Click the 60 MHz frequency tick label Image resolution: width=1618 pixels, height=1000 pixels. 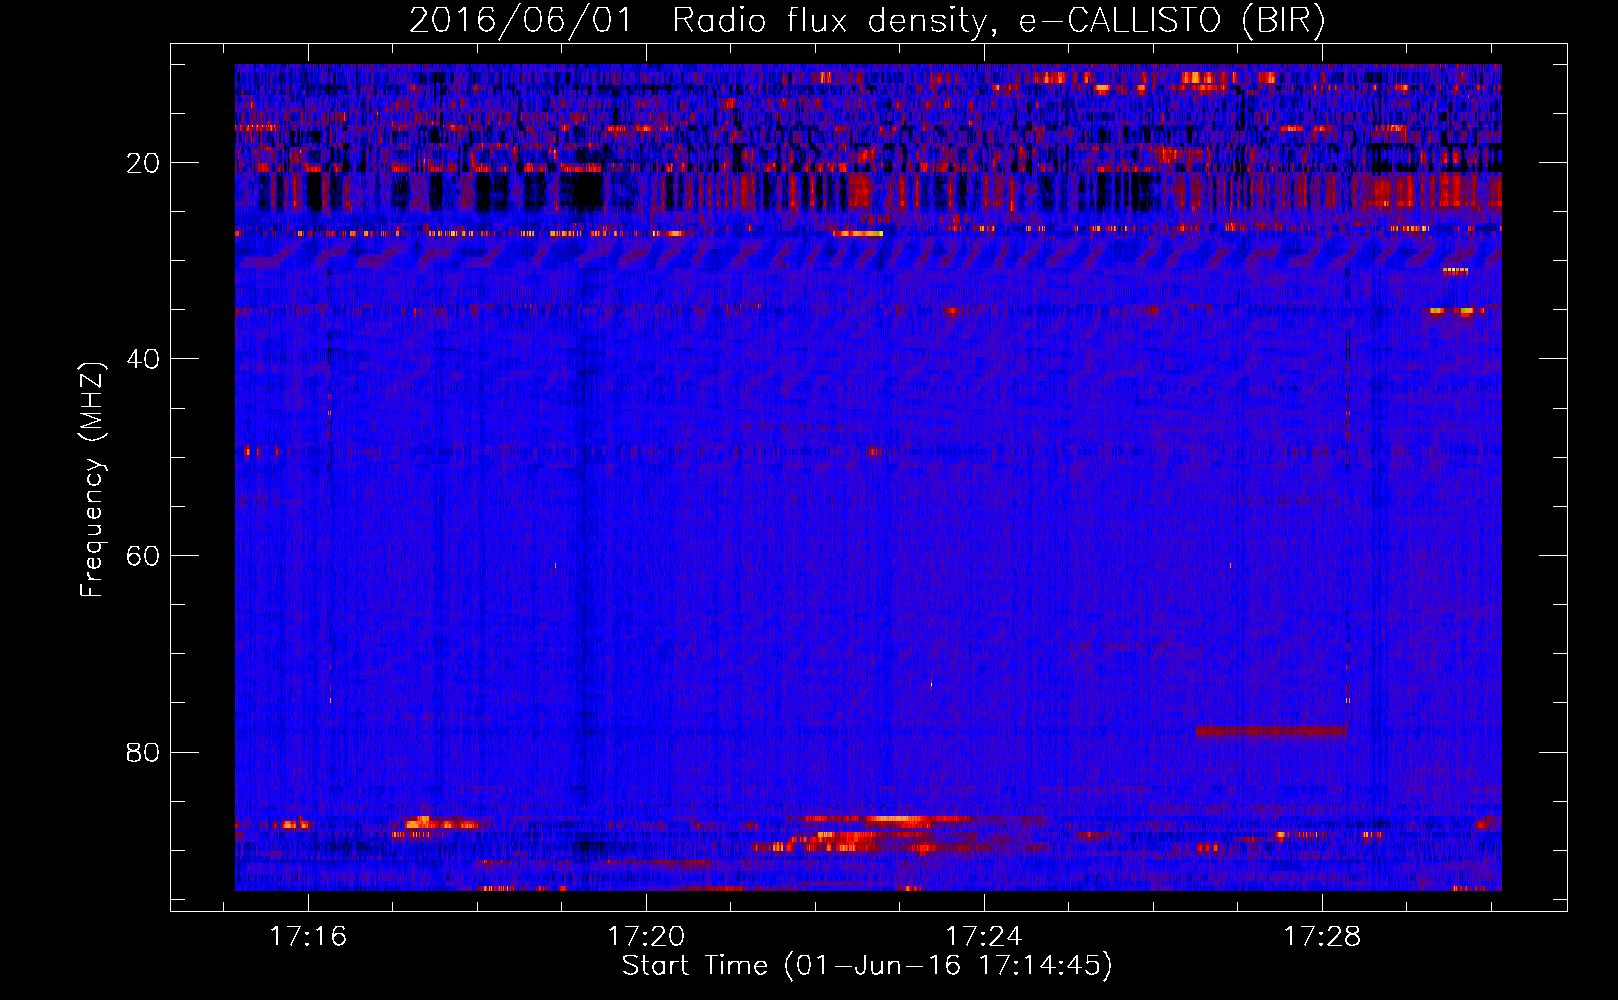pyautogui.click(x=144, y=556)
